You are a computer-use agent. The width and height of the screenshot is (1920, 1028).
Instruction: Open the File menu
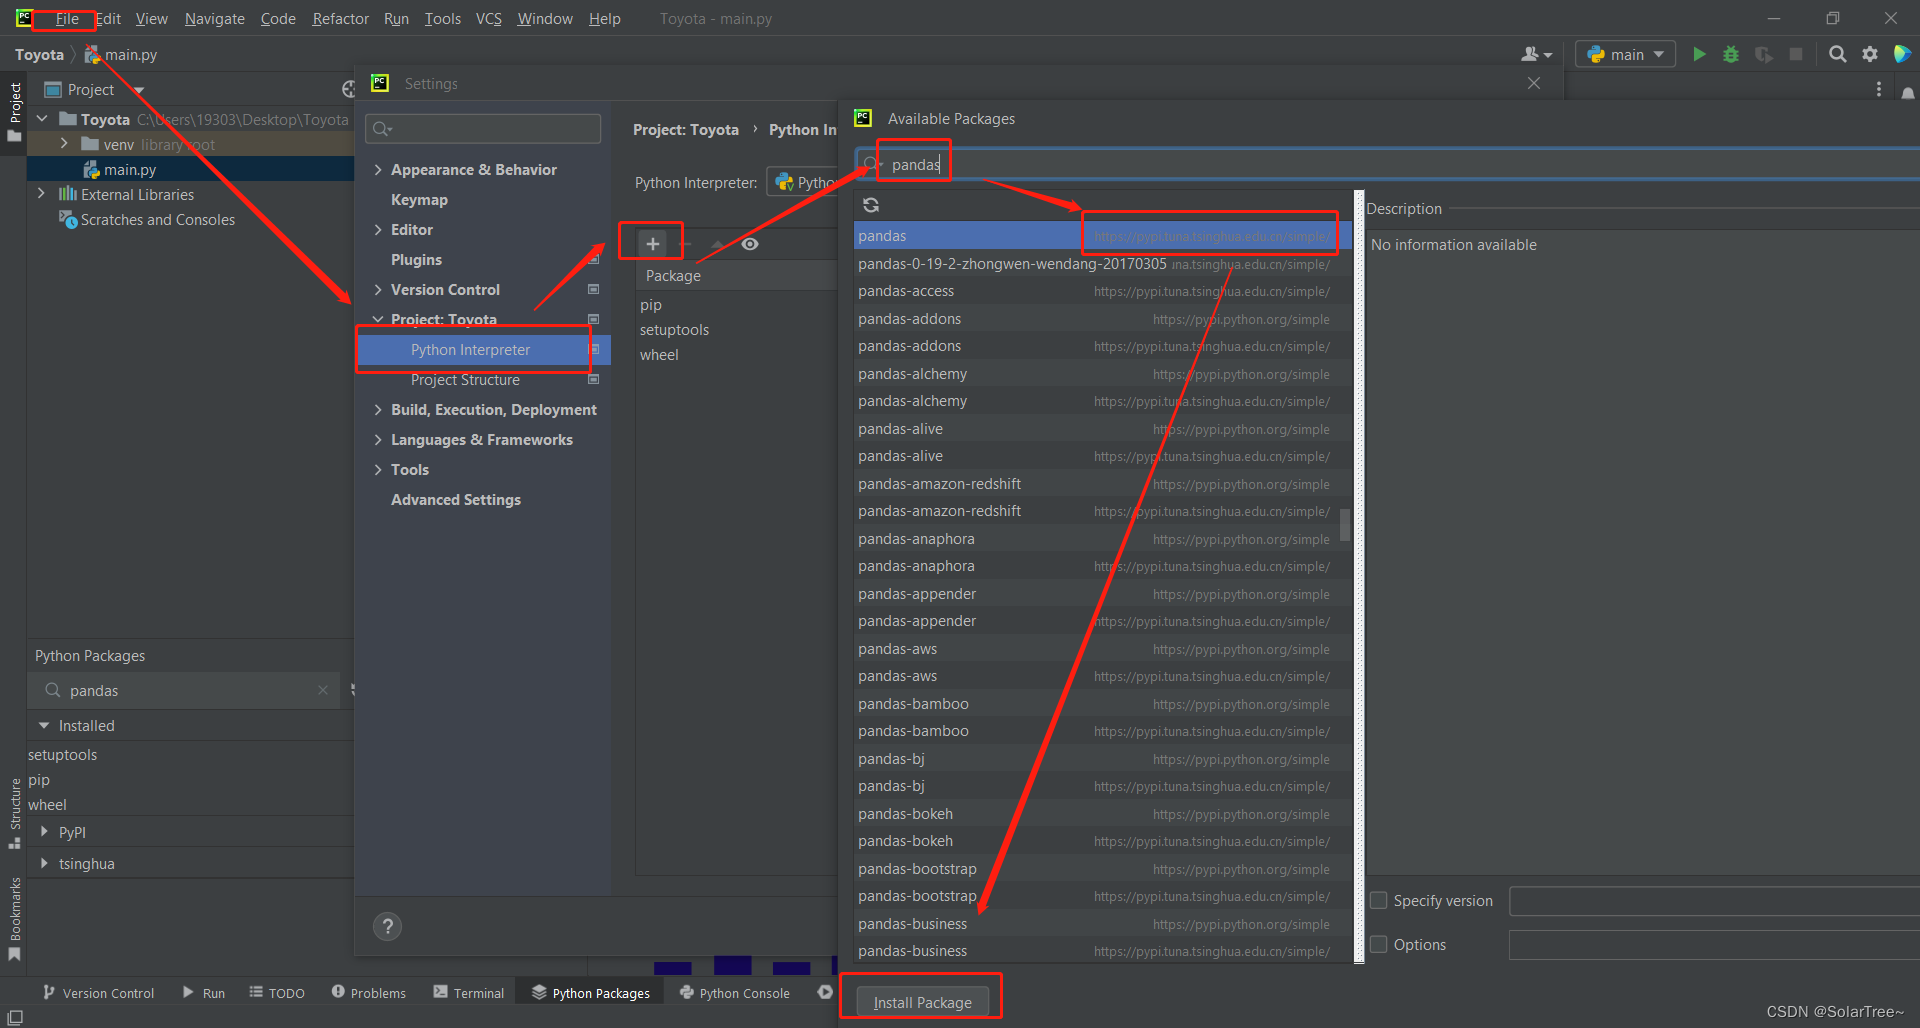[x=67, y=18]
